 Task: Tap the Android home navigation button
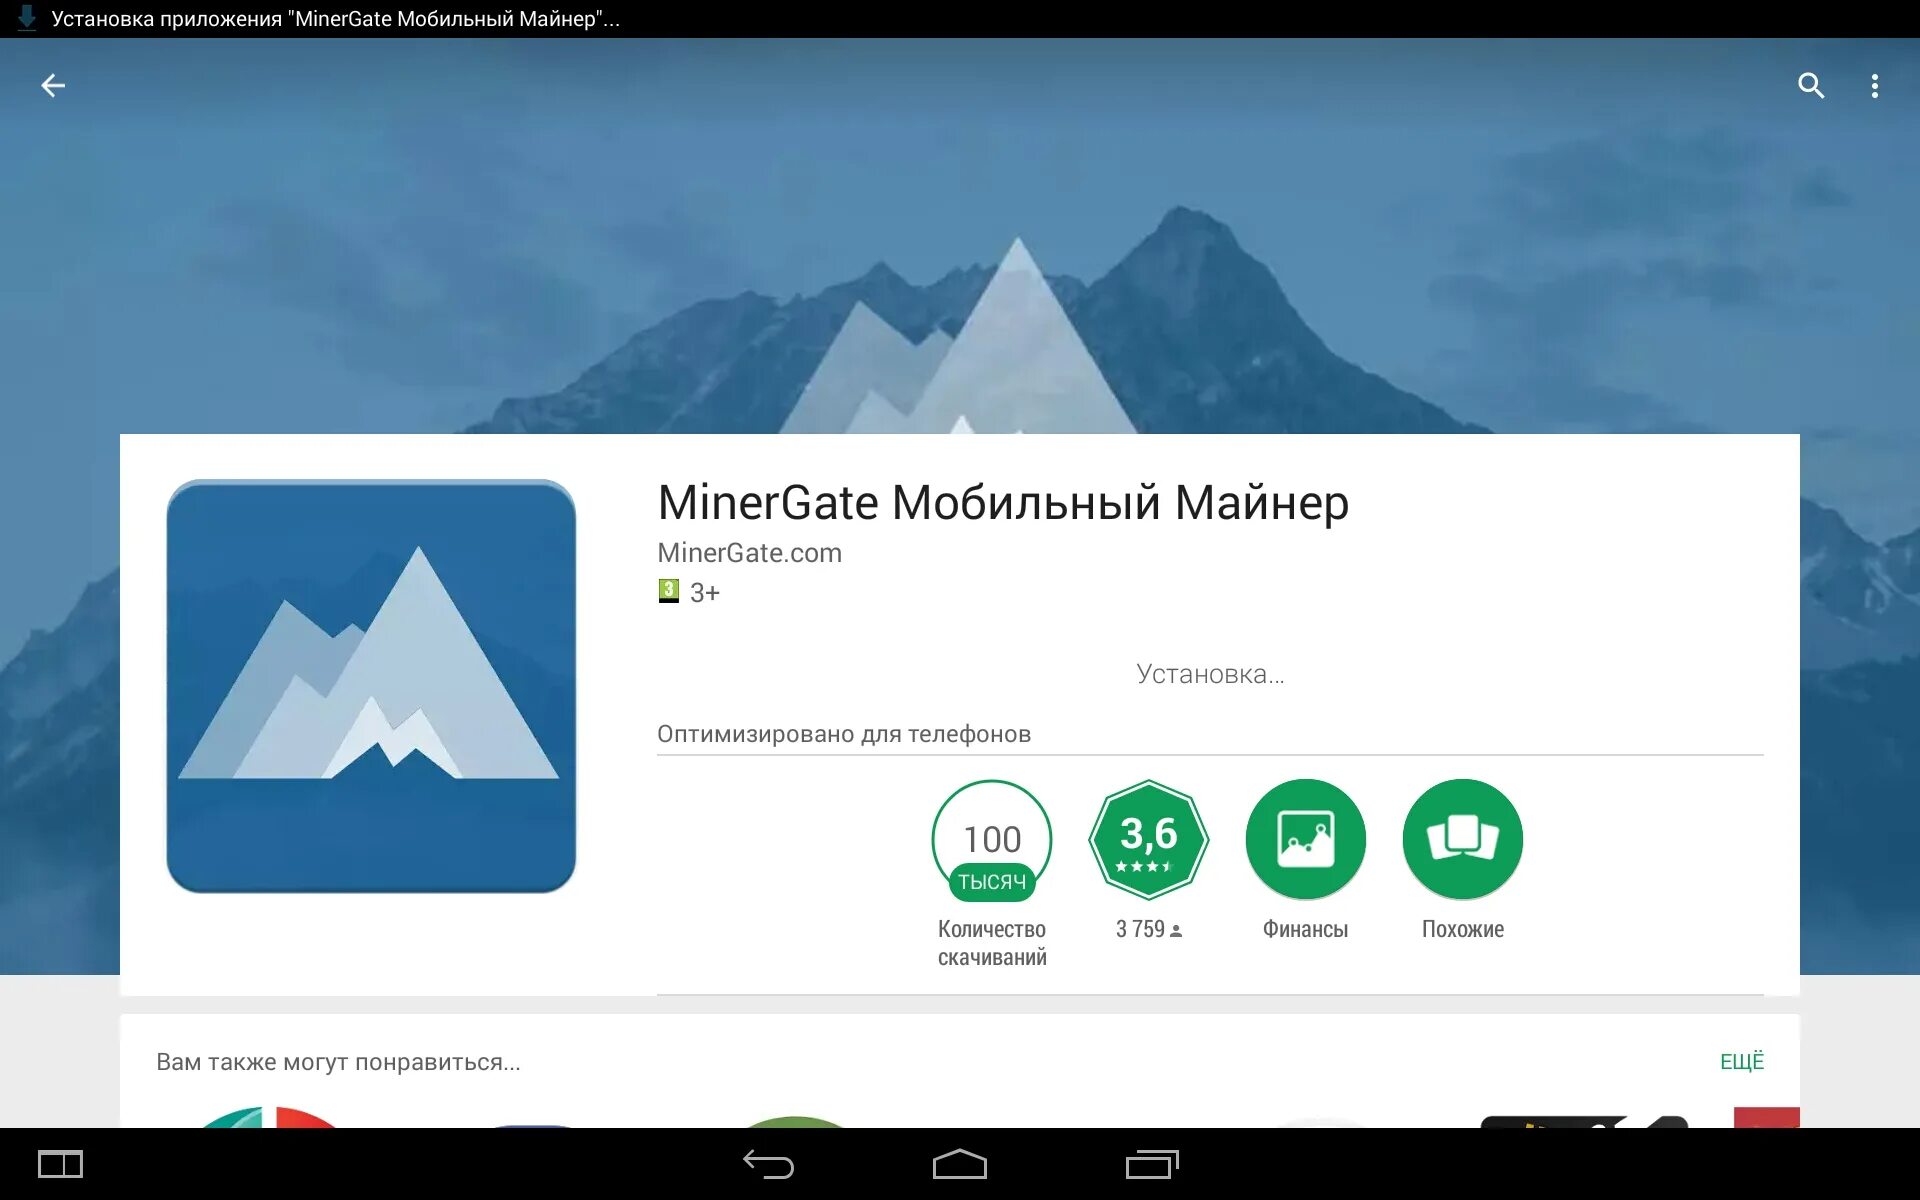point(960,1164)
